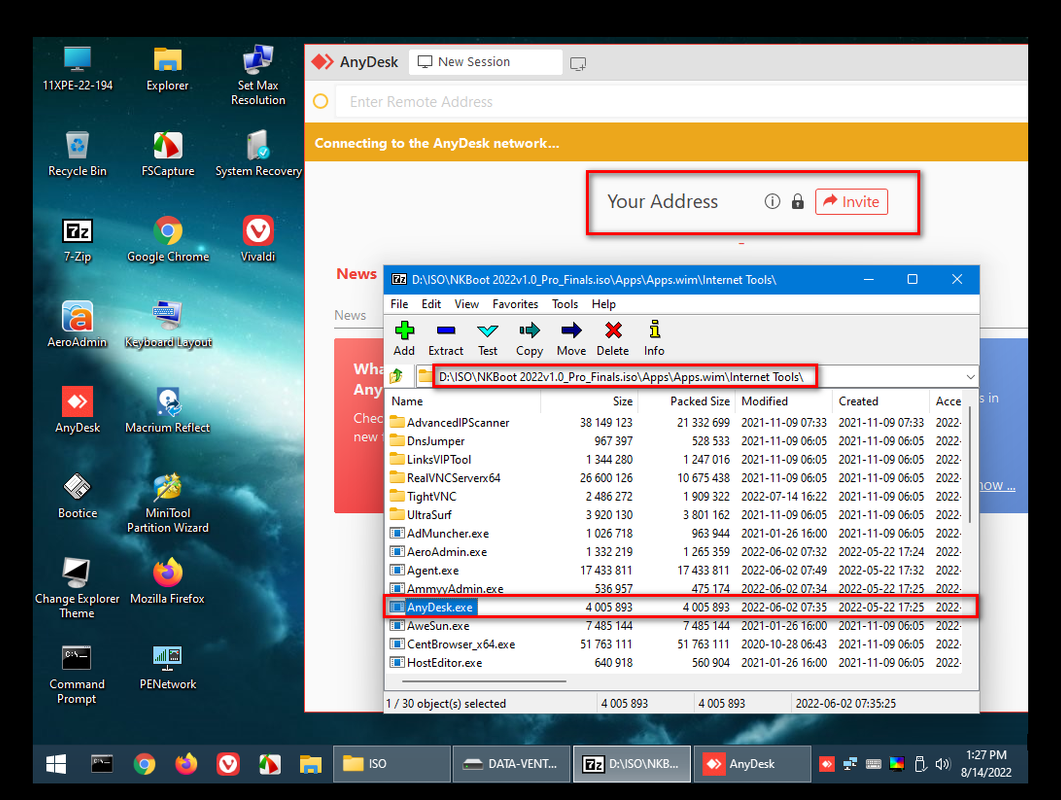Open the Vivaldi desktop icon
Viewport: 1061px width, 800px height.
[258, 241]
